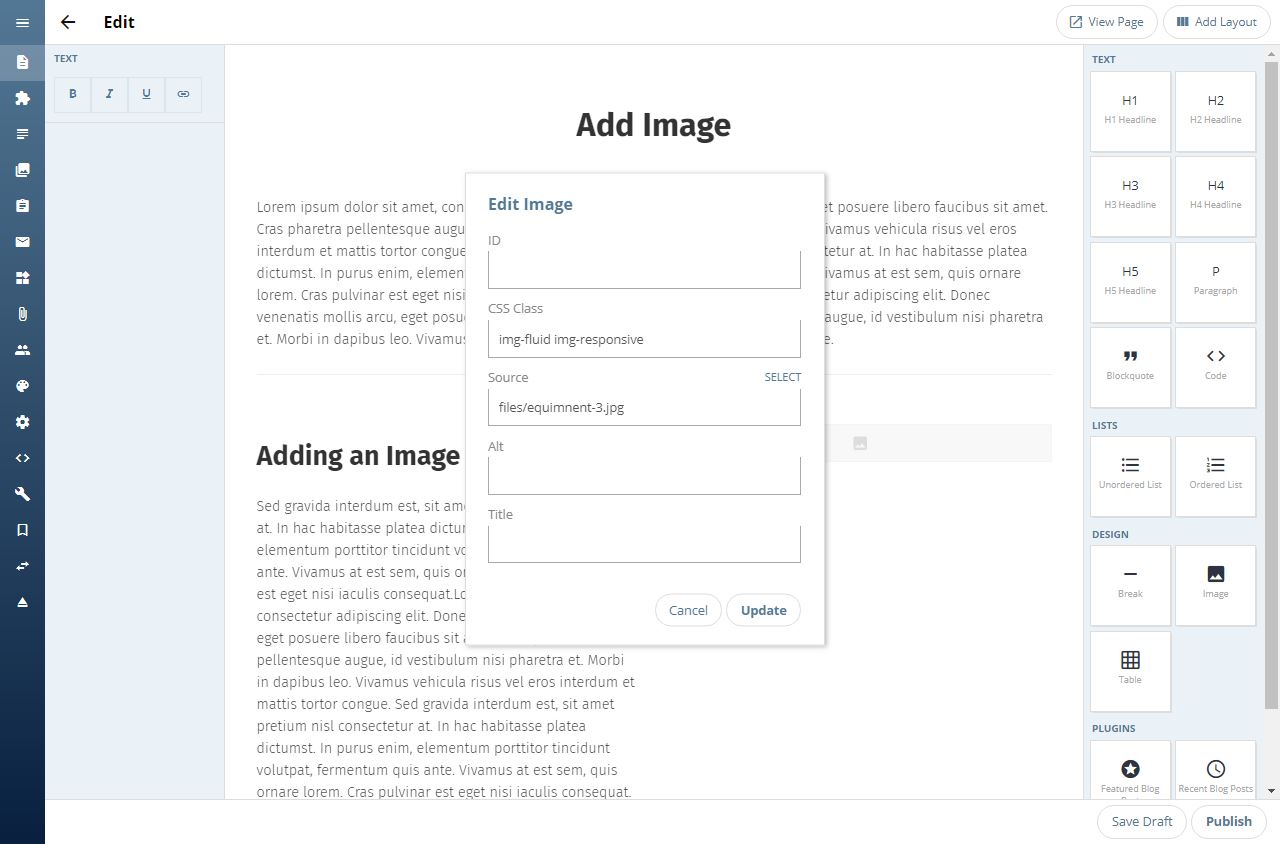
Task: Add a Table element
Action: pos(1130,671)
